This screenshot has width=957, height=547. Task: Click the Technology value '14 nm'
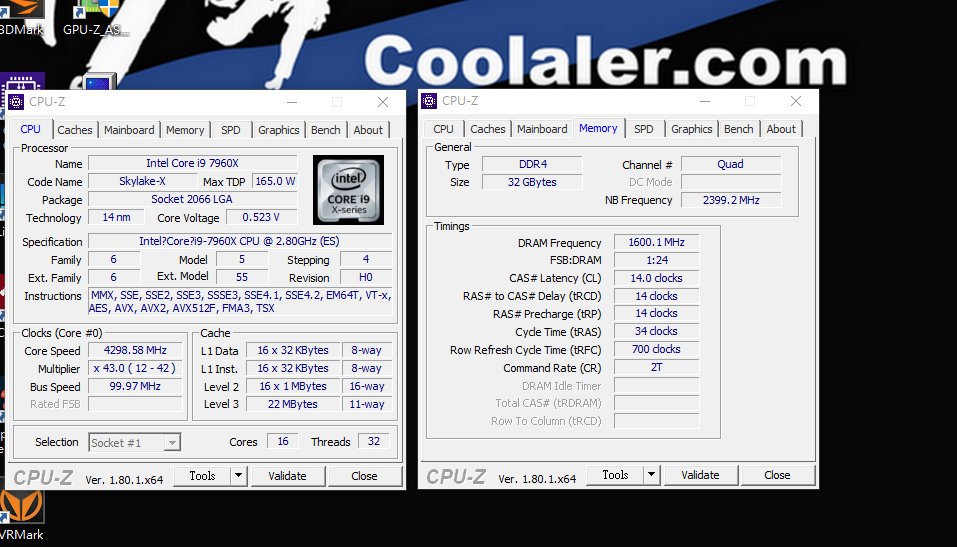pyautogui.click(x=116, y=217)
